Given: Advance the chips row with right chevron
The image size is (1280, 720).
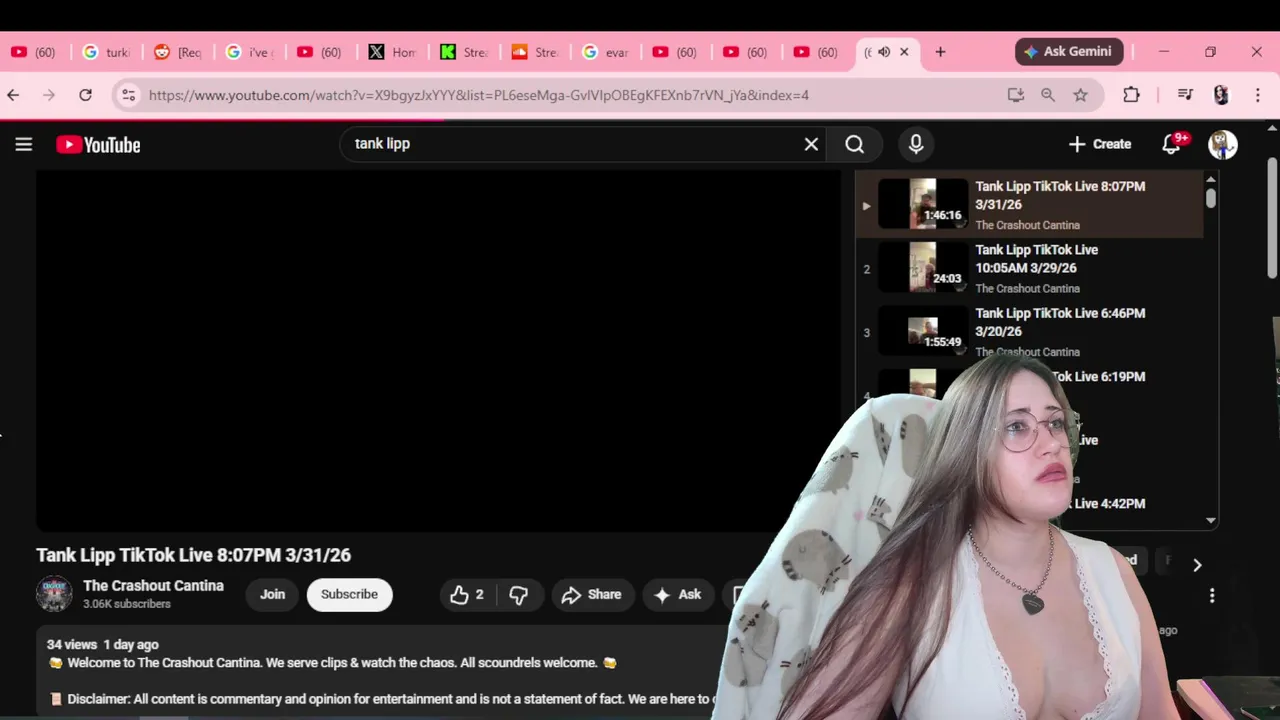Looking at the screenshot, I should (x=1197, y=565).
